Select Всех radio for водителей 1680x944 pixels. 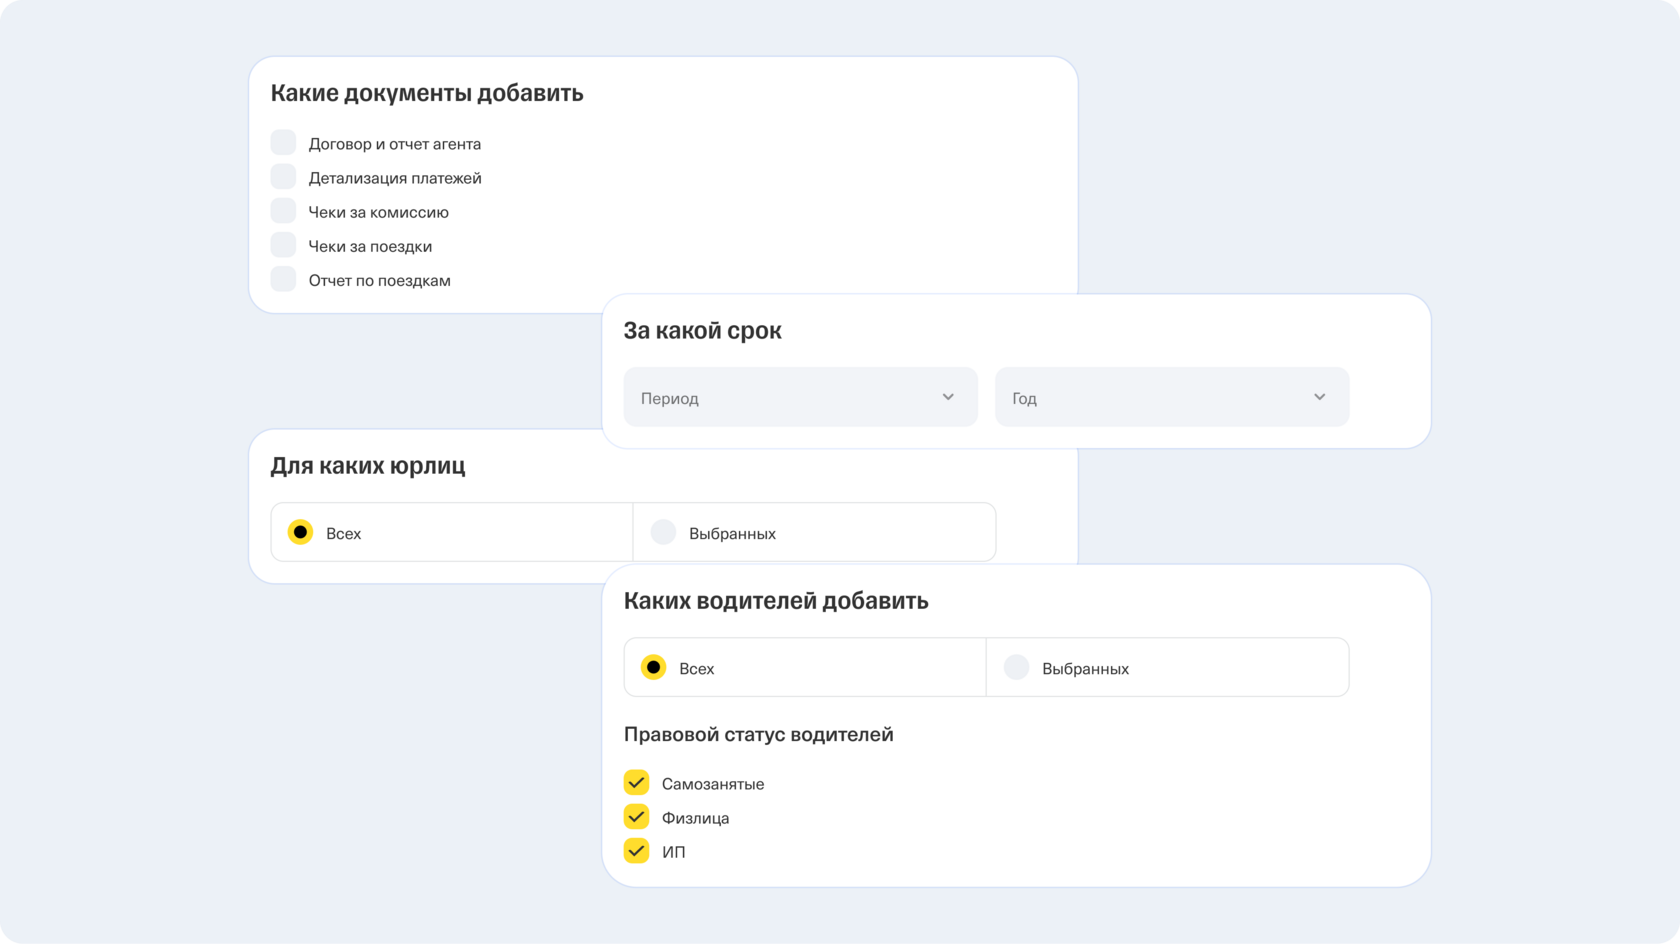coord(653,667)
